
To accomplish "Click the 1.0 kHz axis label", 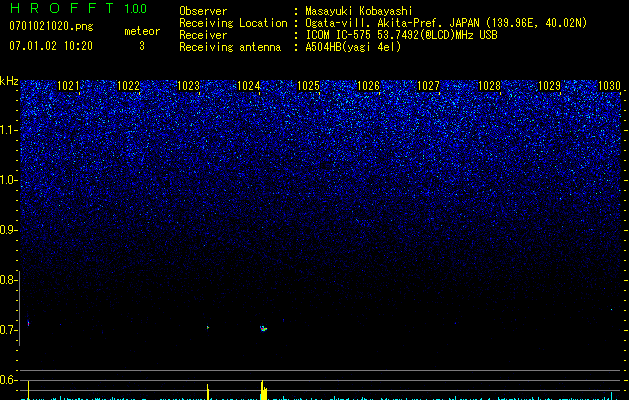I will click(8, 180).
